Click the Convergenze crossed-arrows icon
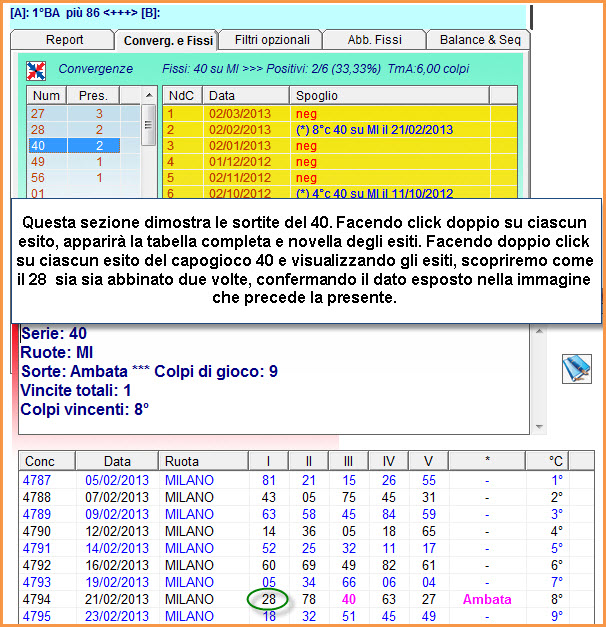This screenshot has width=606, height=627. 36,71
